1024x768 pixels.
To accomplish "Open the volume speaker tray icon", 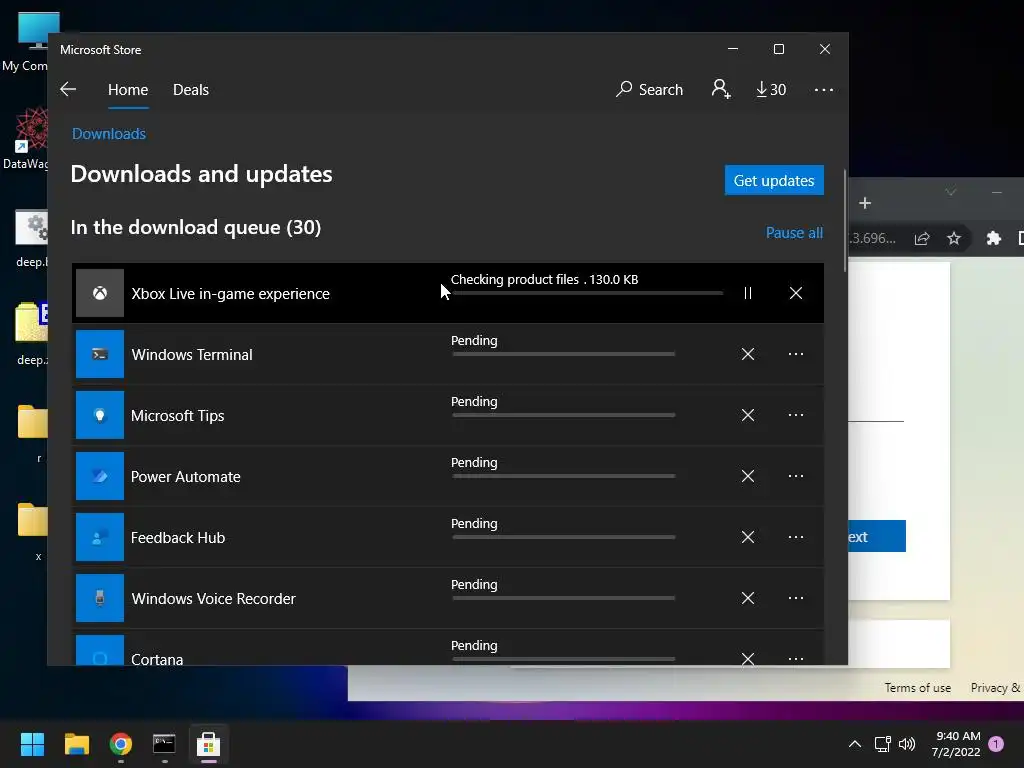I will [907, 744].
